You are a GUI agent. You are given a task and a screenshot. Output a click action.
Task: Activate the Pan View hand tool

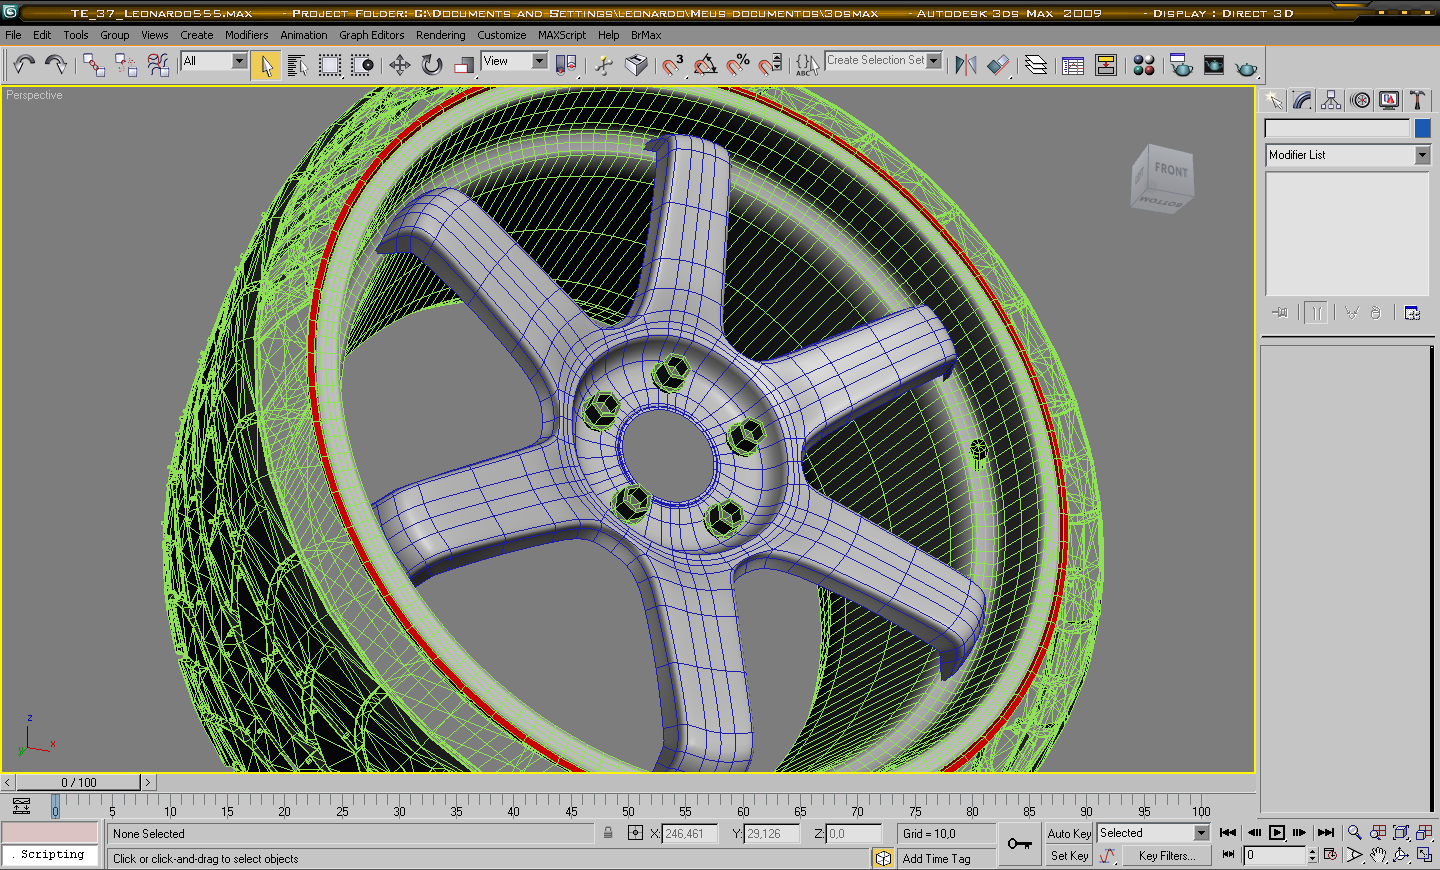click(x=1378, y=855)
